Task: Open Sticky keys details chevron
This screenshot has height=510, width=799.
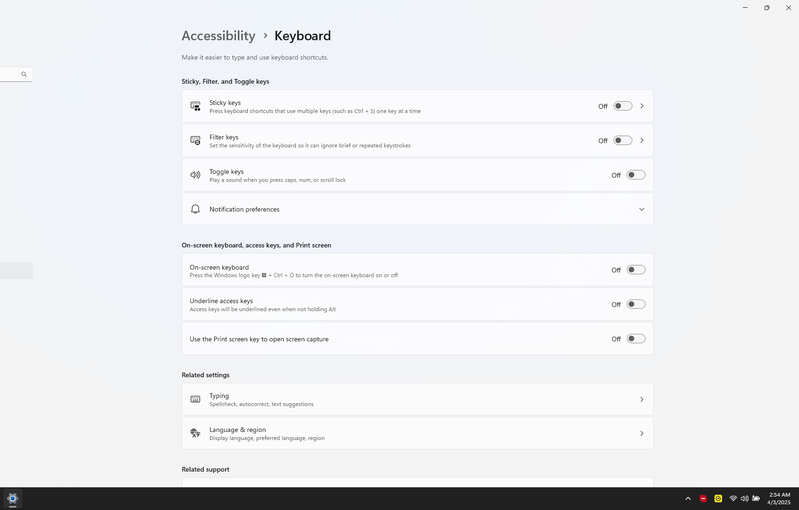Action: click(642, 106)
